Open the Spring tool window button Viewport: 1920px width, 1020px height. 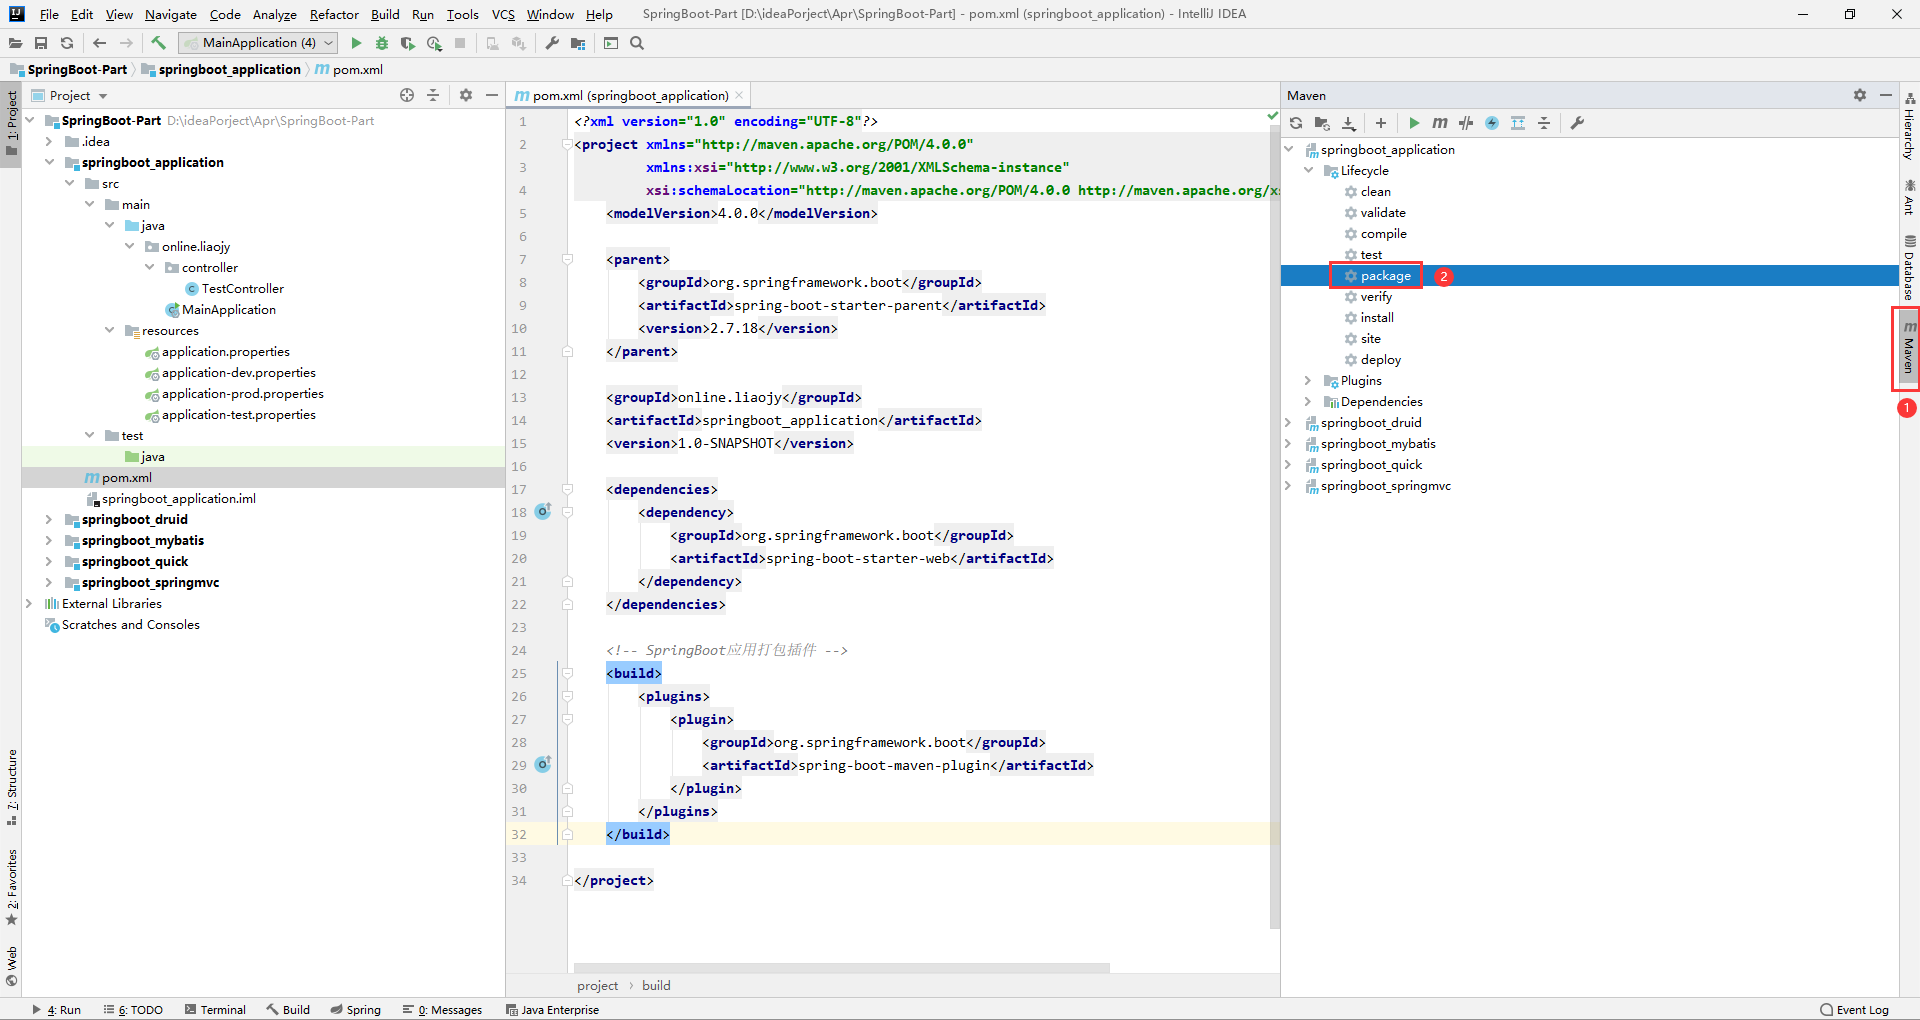pyautogui.click(x=356, y=1009)
